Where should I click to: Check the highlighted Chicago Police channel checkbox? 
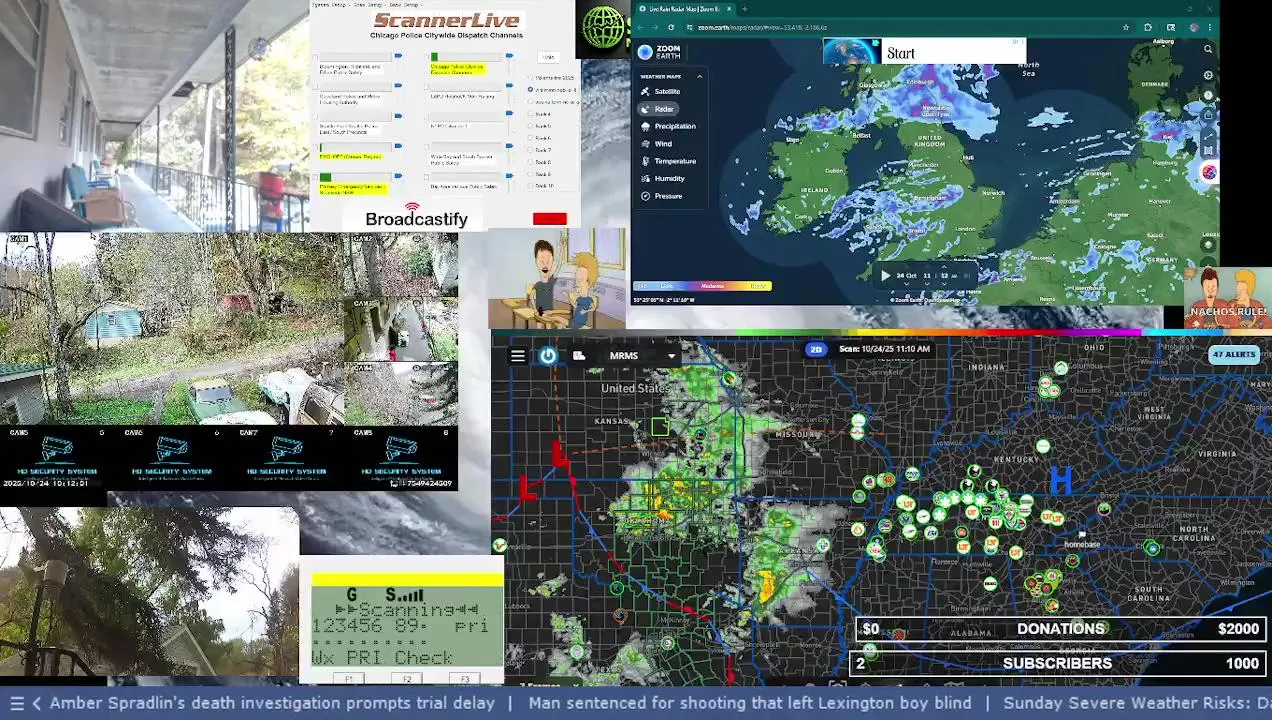426,57
